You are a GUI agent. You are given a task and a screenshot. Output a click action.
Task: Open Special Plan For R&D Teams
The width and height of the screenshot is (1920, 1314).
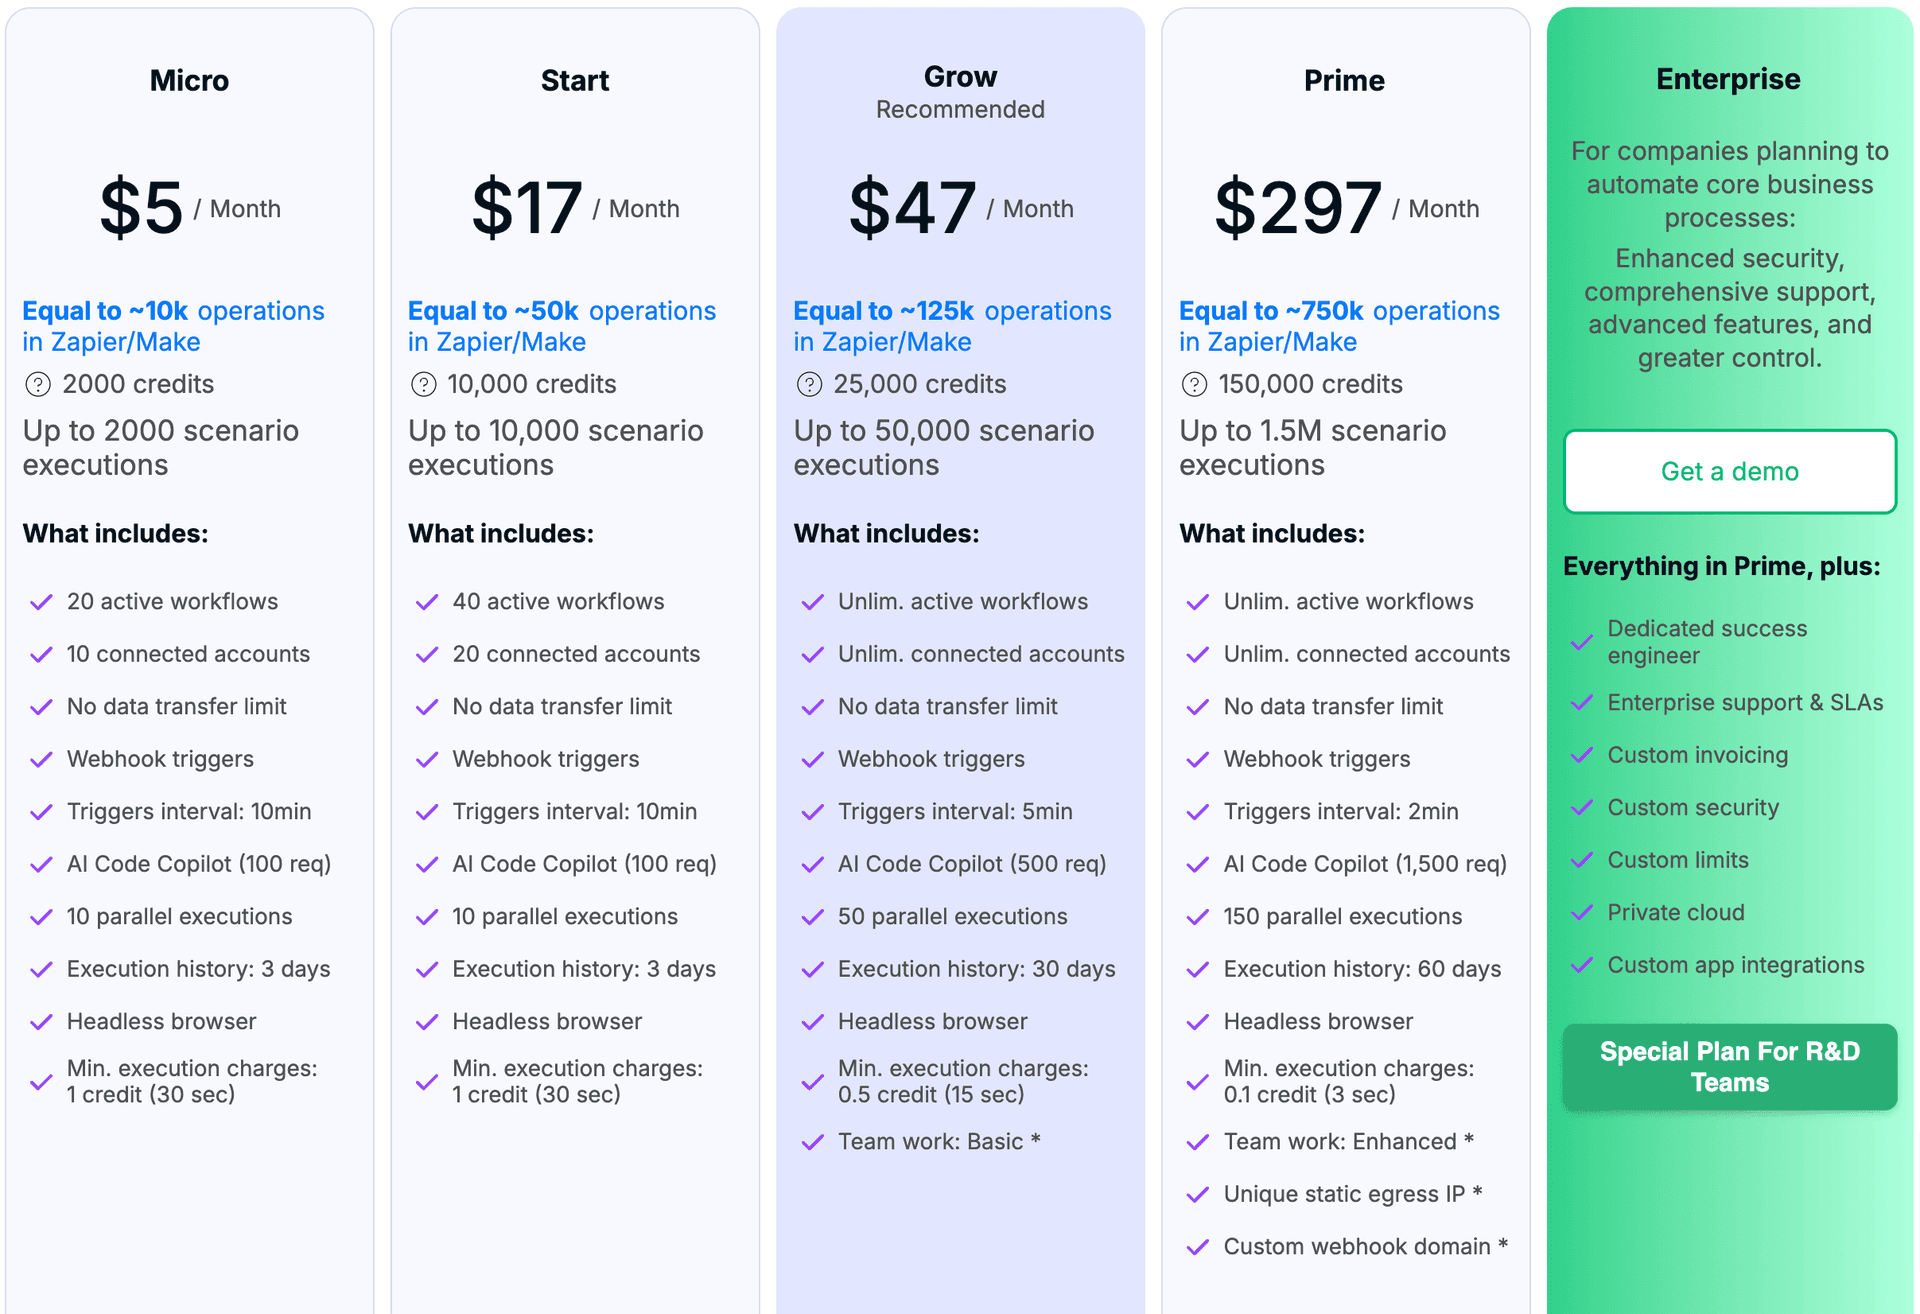point(1729,1067)
